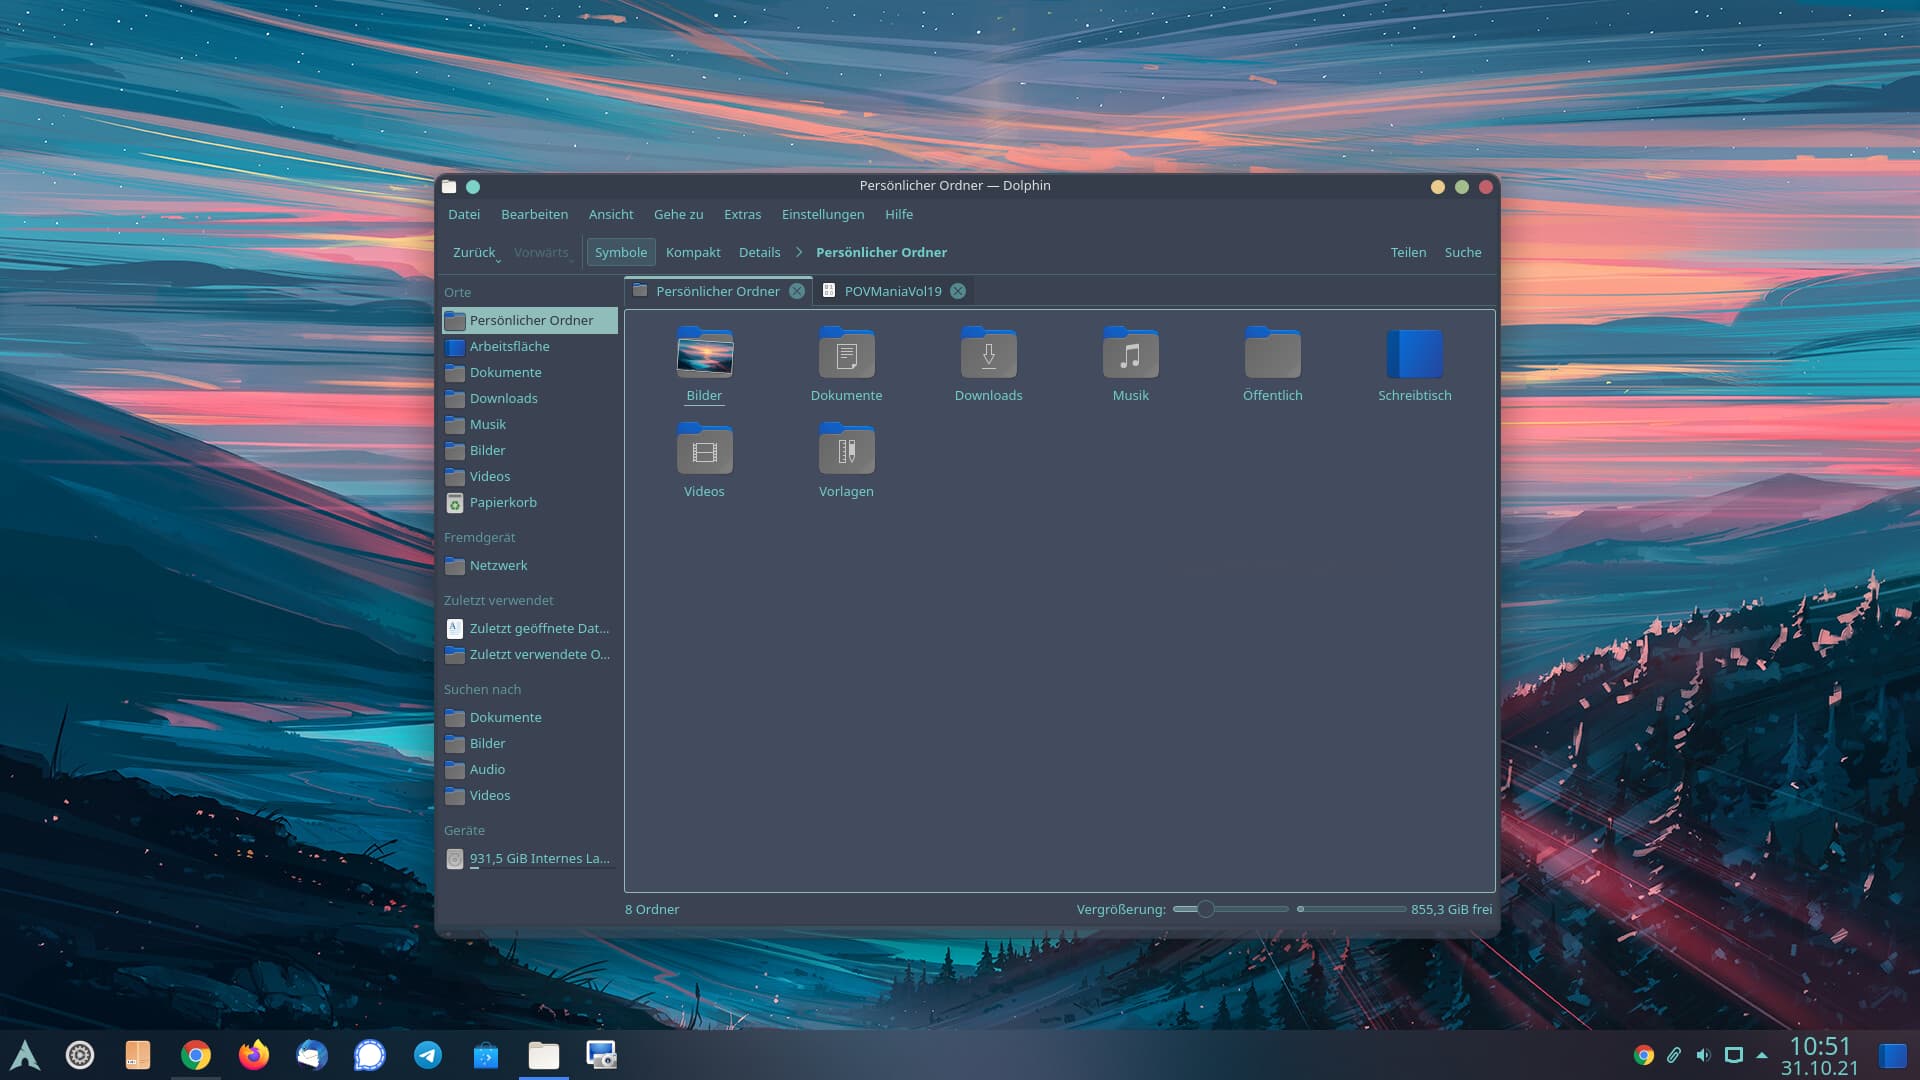Adjust the Vergrößerung zoom slider

coord(1204,909)
